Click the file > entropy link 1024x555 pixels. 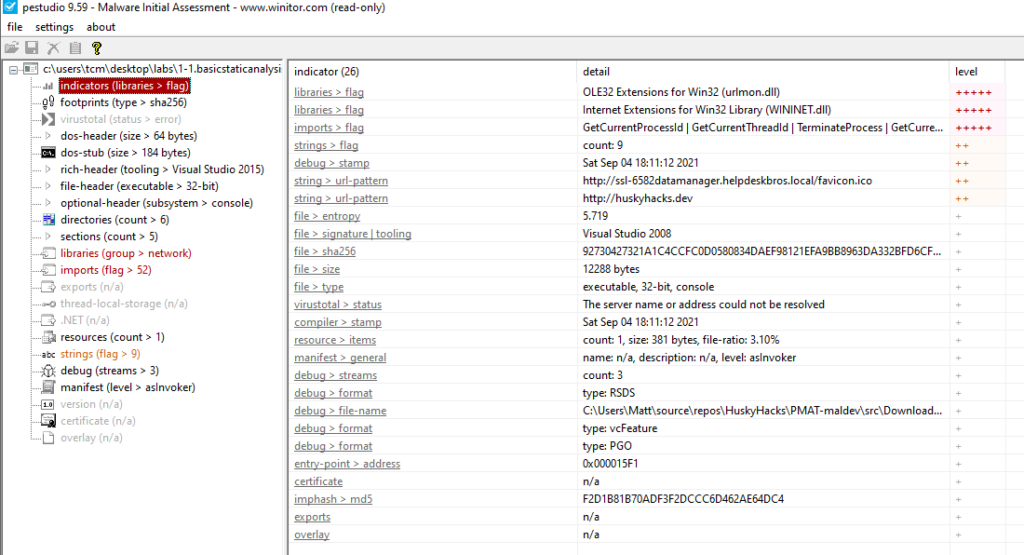pos(327,216)
